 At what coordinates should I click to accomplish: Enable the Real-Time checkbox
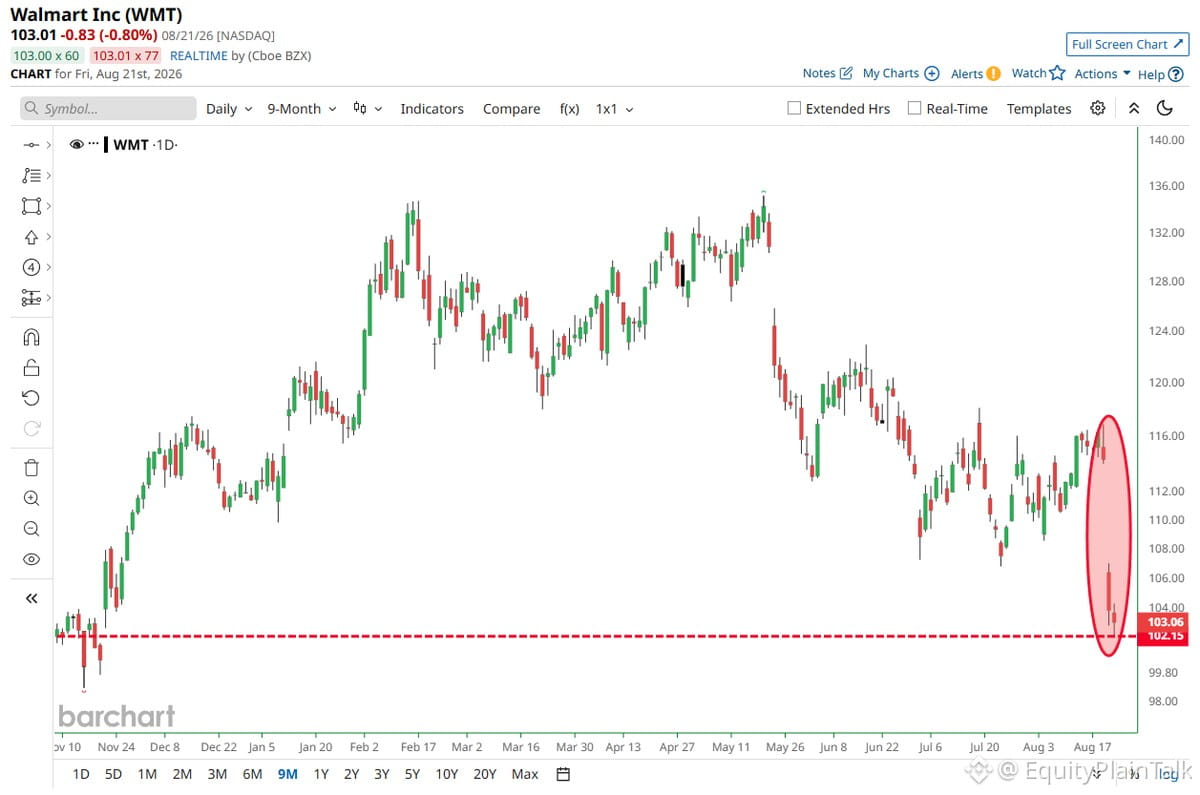[914, 108]
